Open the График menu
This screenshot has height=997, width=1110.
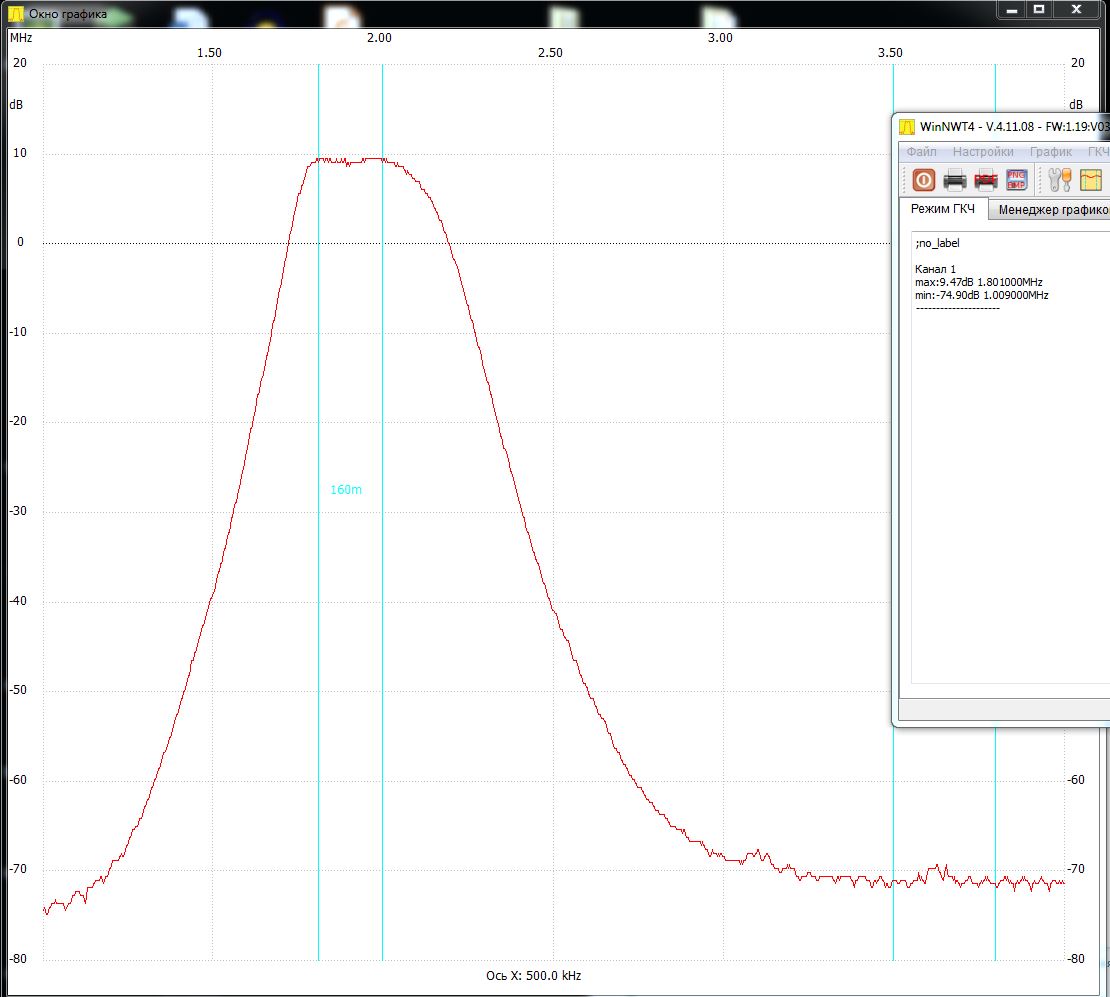tap(1051, 152)
